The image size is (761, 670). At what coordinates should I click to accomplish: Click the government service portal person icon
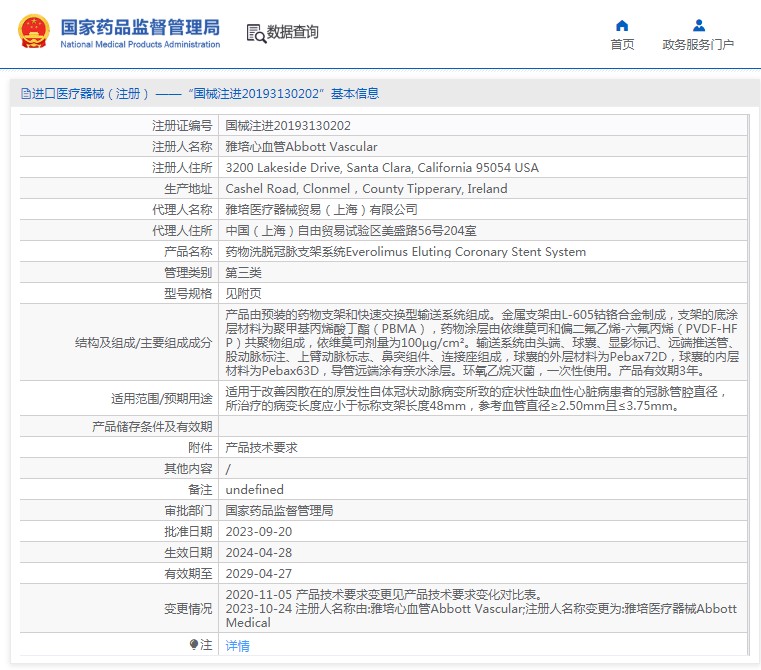(x=698, y=25)
